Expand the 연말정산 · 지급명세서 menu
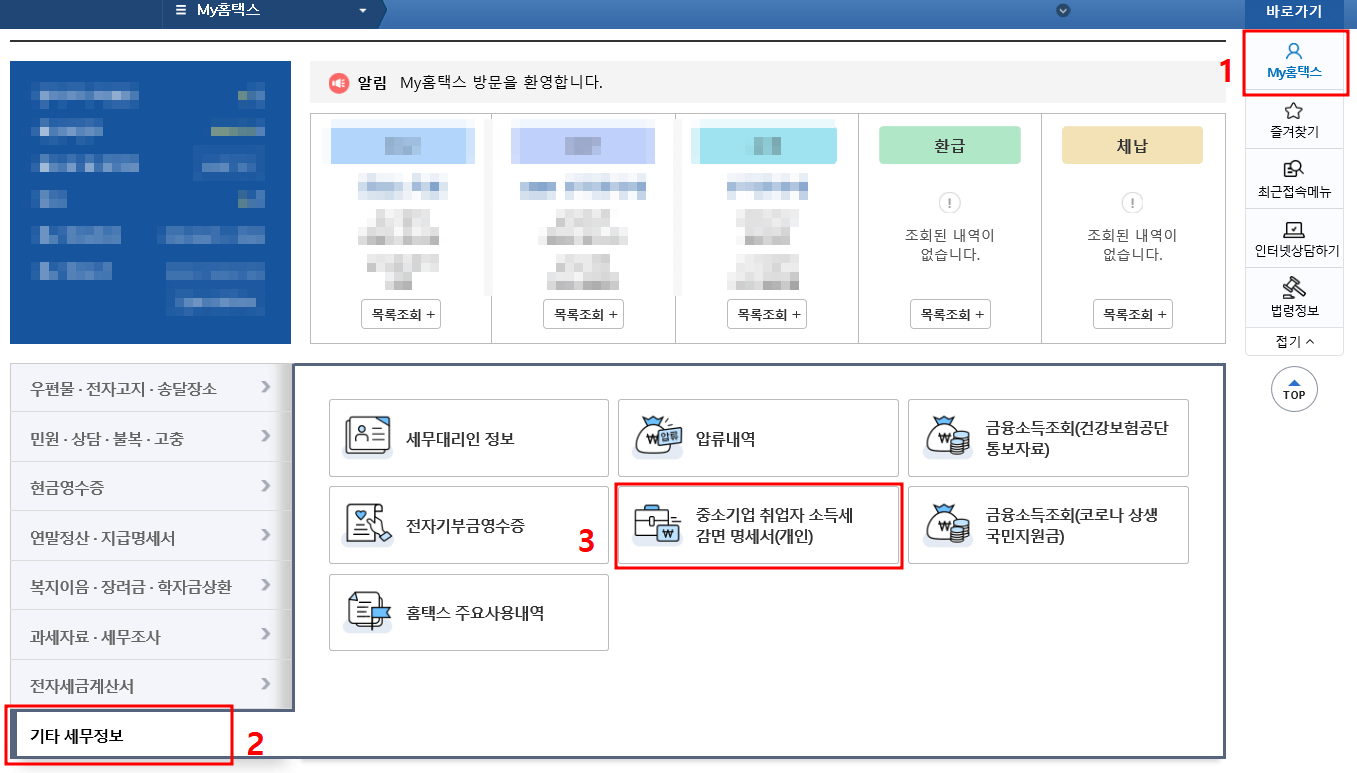The width and height of the screenshot is (1357, 773). pyautogui.click(x=151, y=536)
